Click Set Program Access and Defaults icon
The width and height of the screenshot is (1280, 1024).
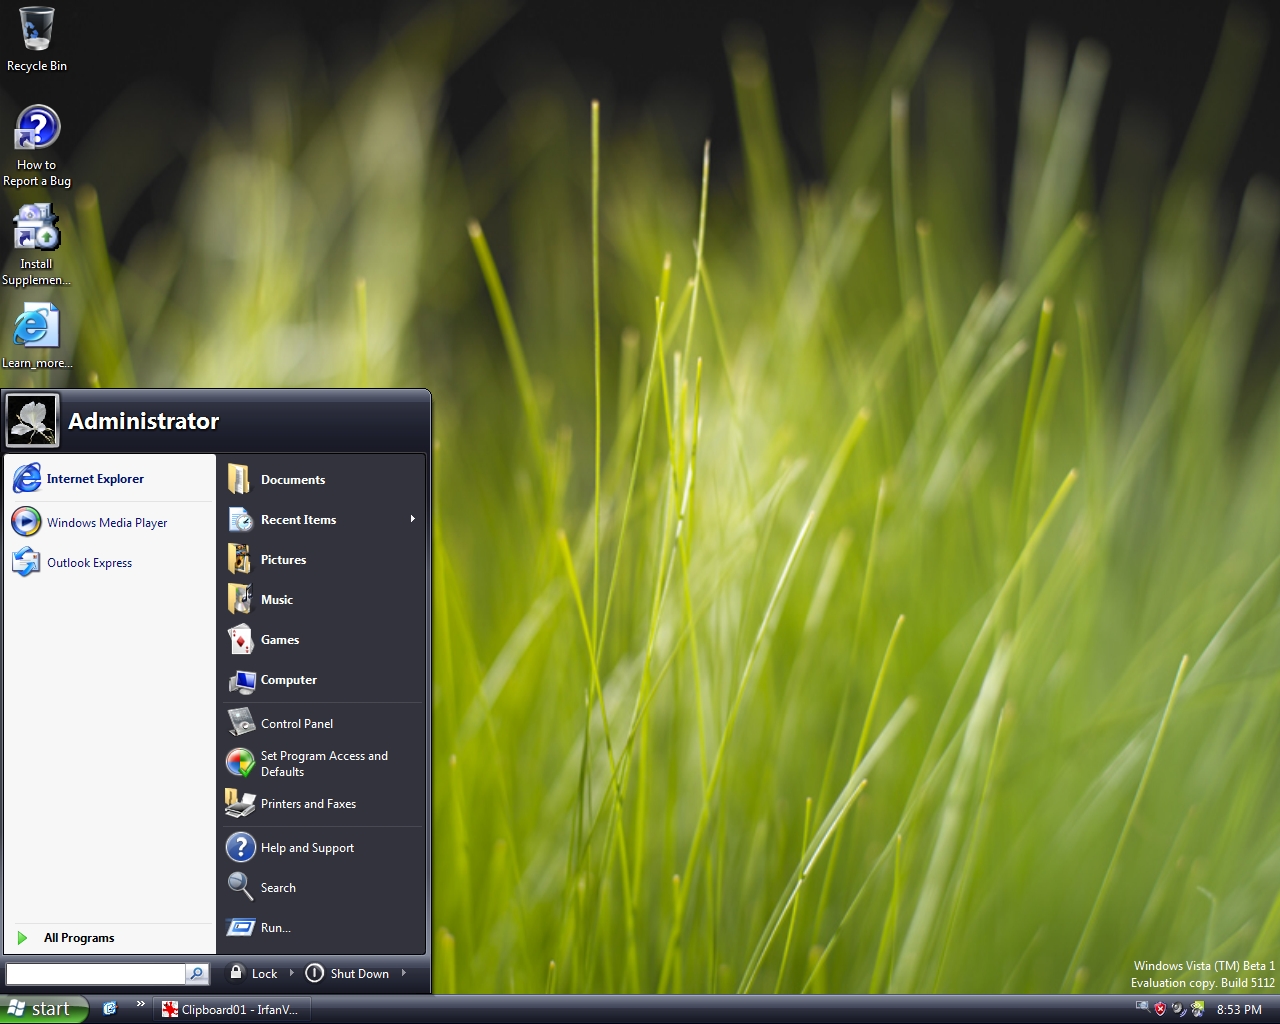[x=240, y=763]
